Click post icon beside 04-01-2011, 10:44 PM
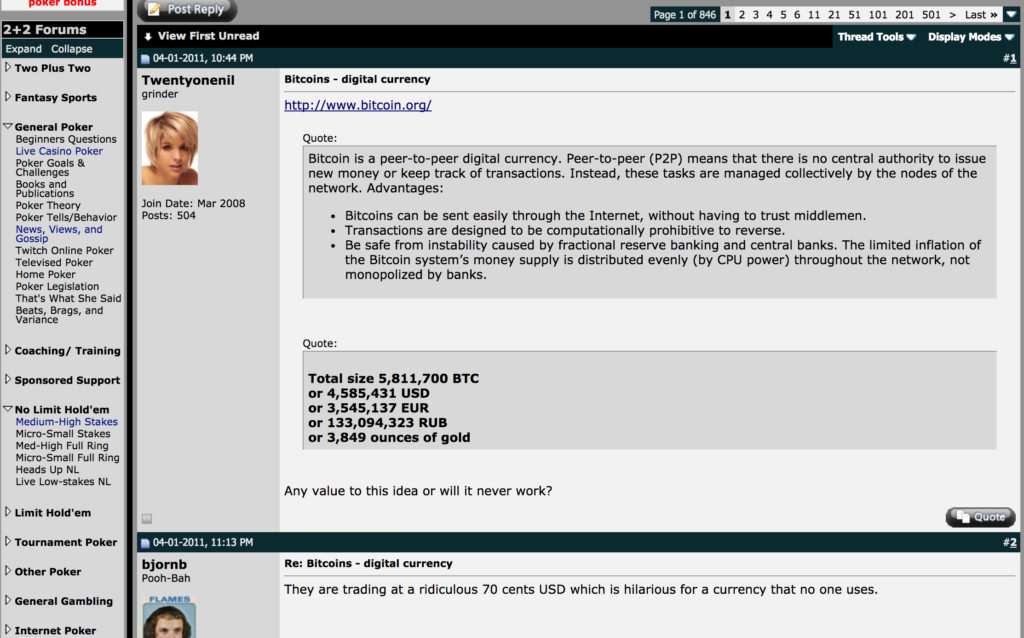This screenshot has width=1024, height=638. click(x=145, y=59)
